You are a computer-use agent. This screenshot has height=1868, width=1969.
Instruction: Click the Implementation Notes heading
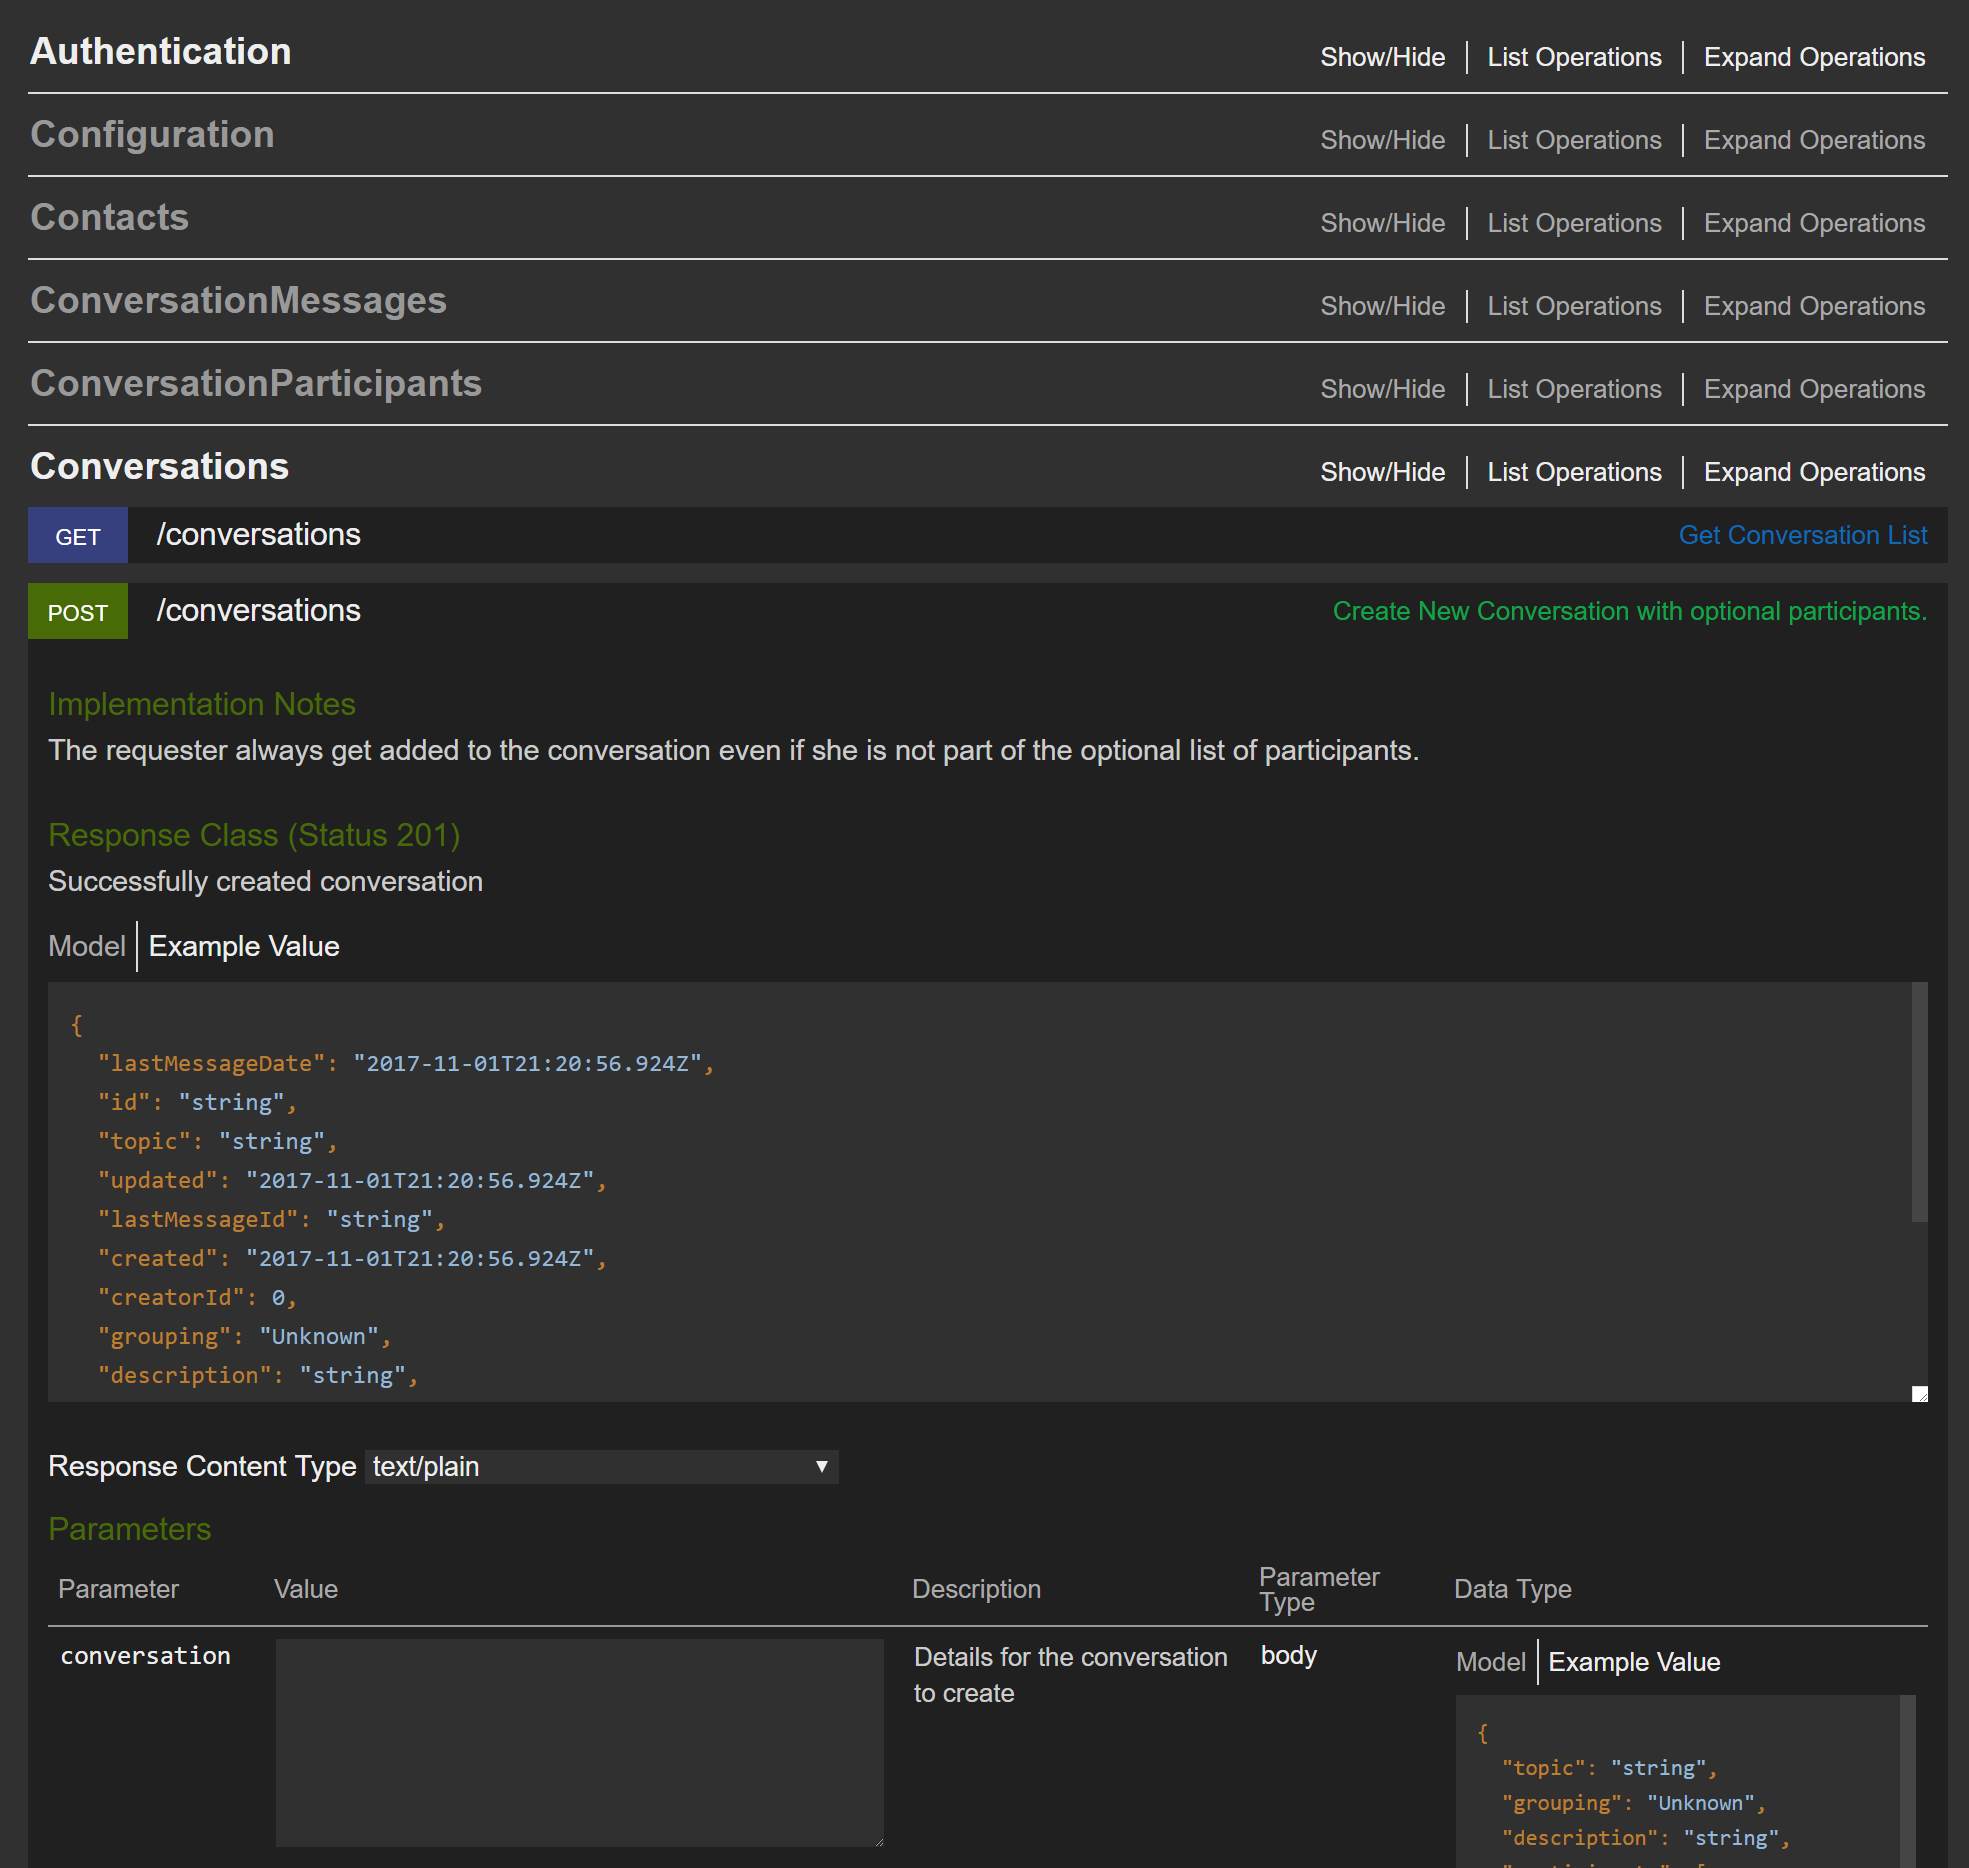pos(202,704)
